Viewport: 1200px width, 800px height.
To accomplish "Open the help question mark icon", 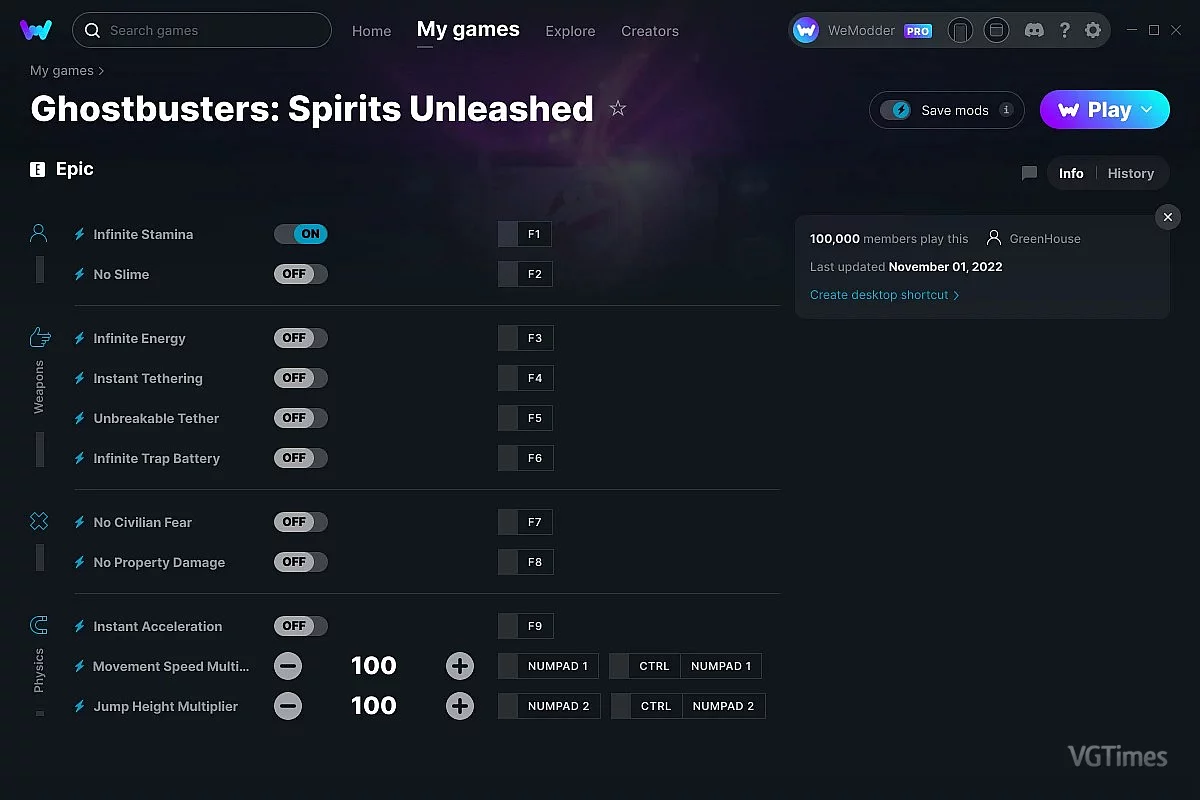I will point(1065,31).
